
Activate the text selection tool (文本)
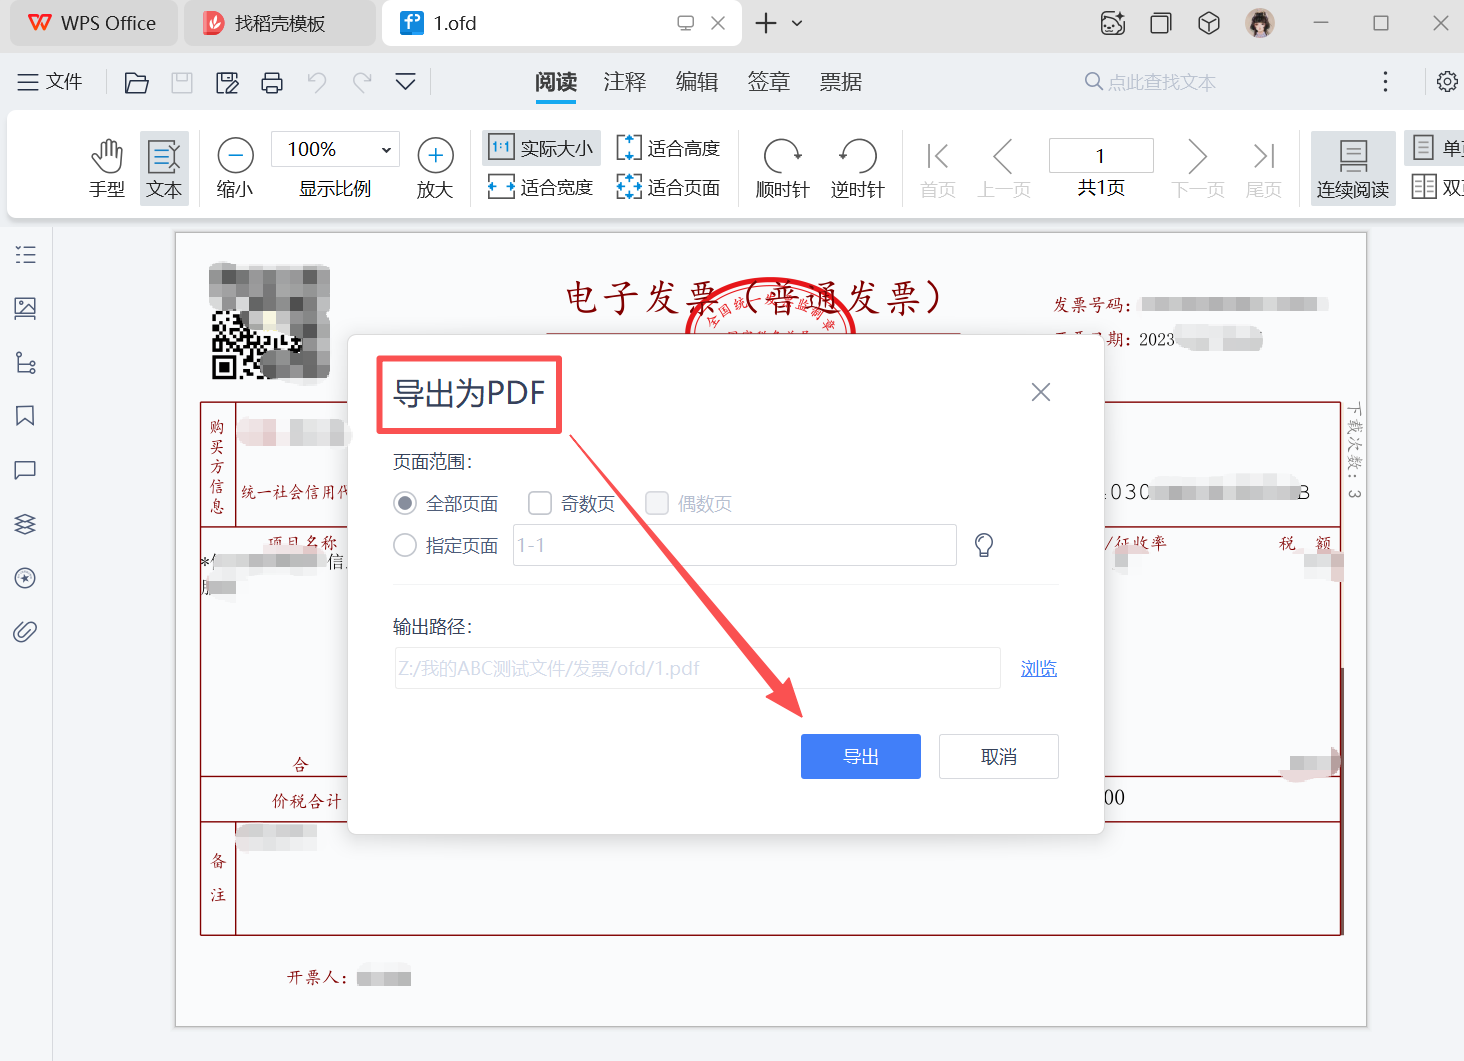point(164,167)
